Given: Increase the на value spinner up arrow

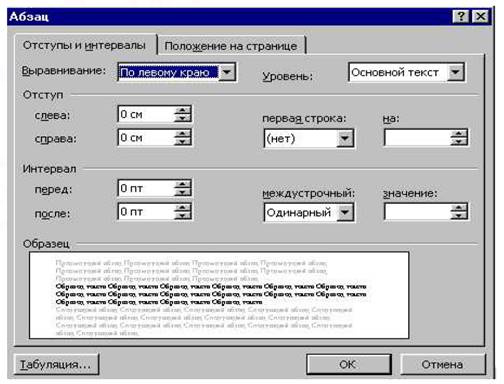Looking at the screenshot, I should 459,134.
